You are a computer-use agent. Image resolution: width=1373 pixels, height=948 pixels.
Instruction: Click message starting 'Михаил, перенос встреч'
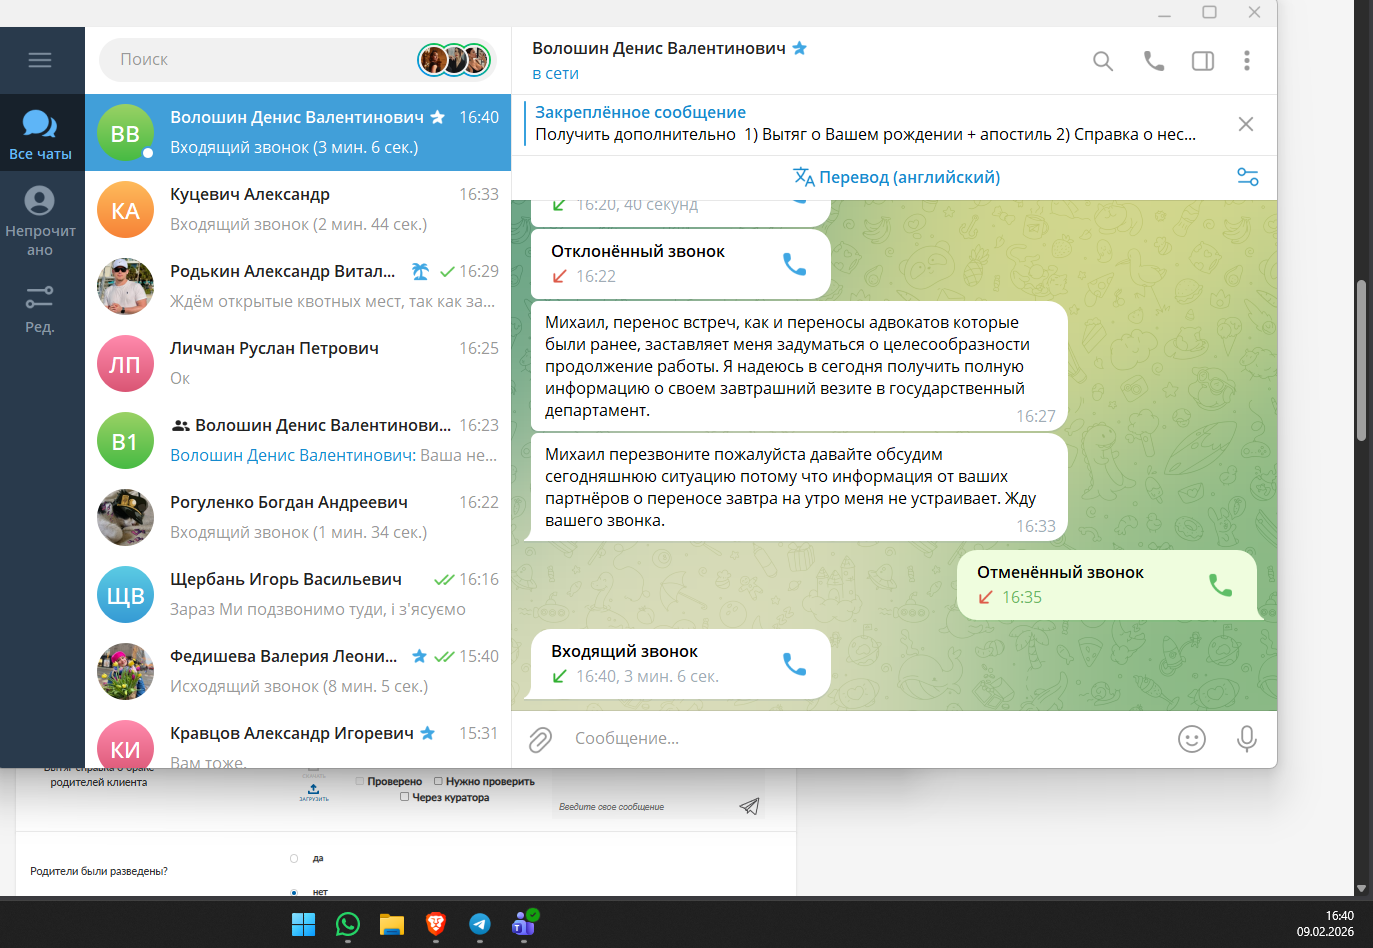click(799, 366)
